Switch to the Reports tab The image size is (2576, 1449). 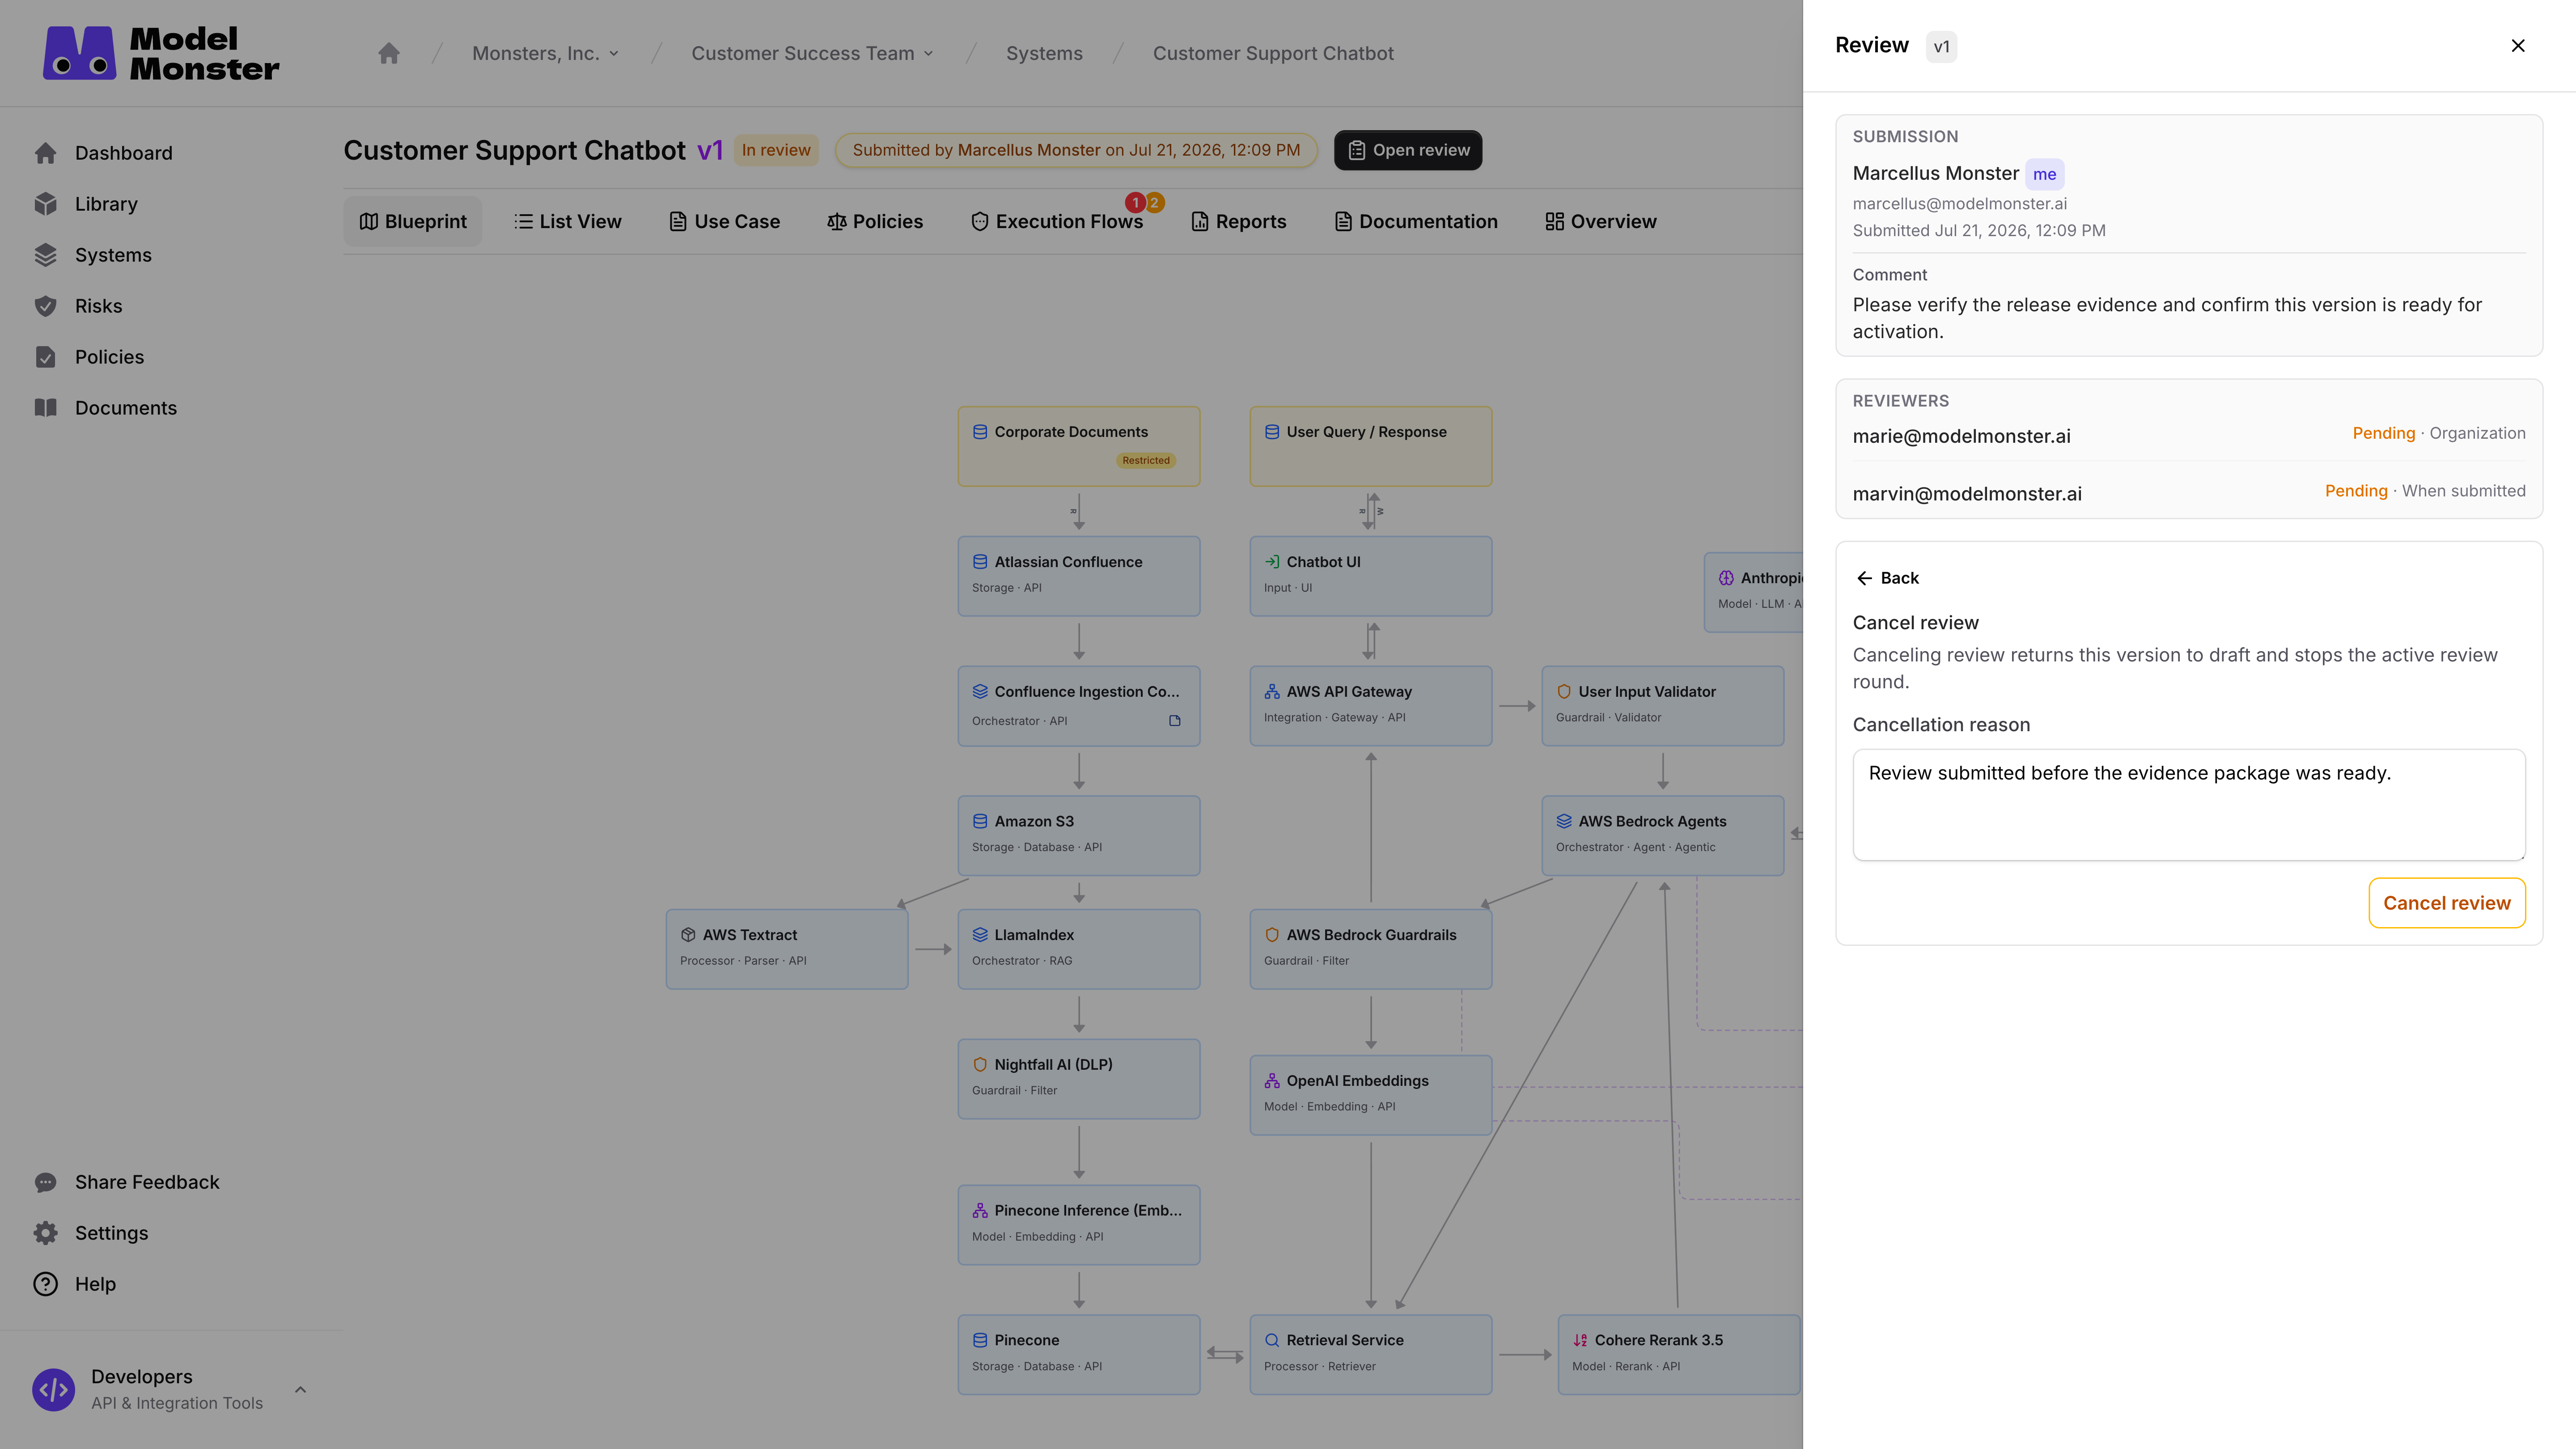tap(1239, 221)
